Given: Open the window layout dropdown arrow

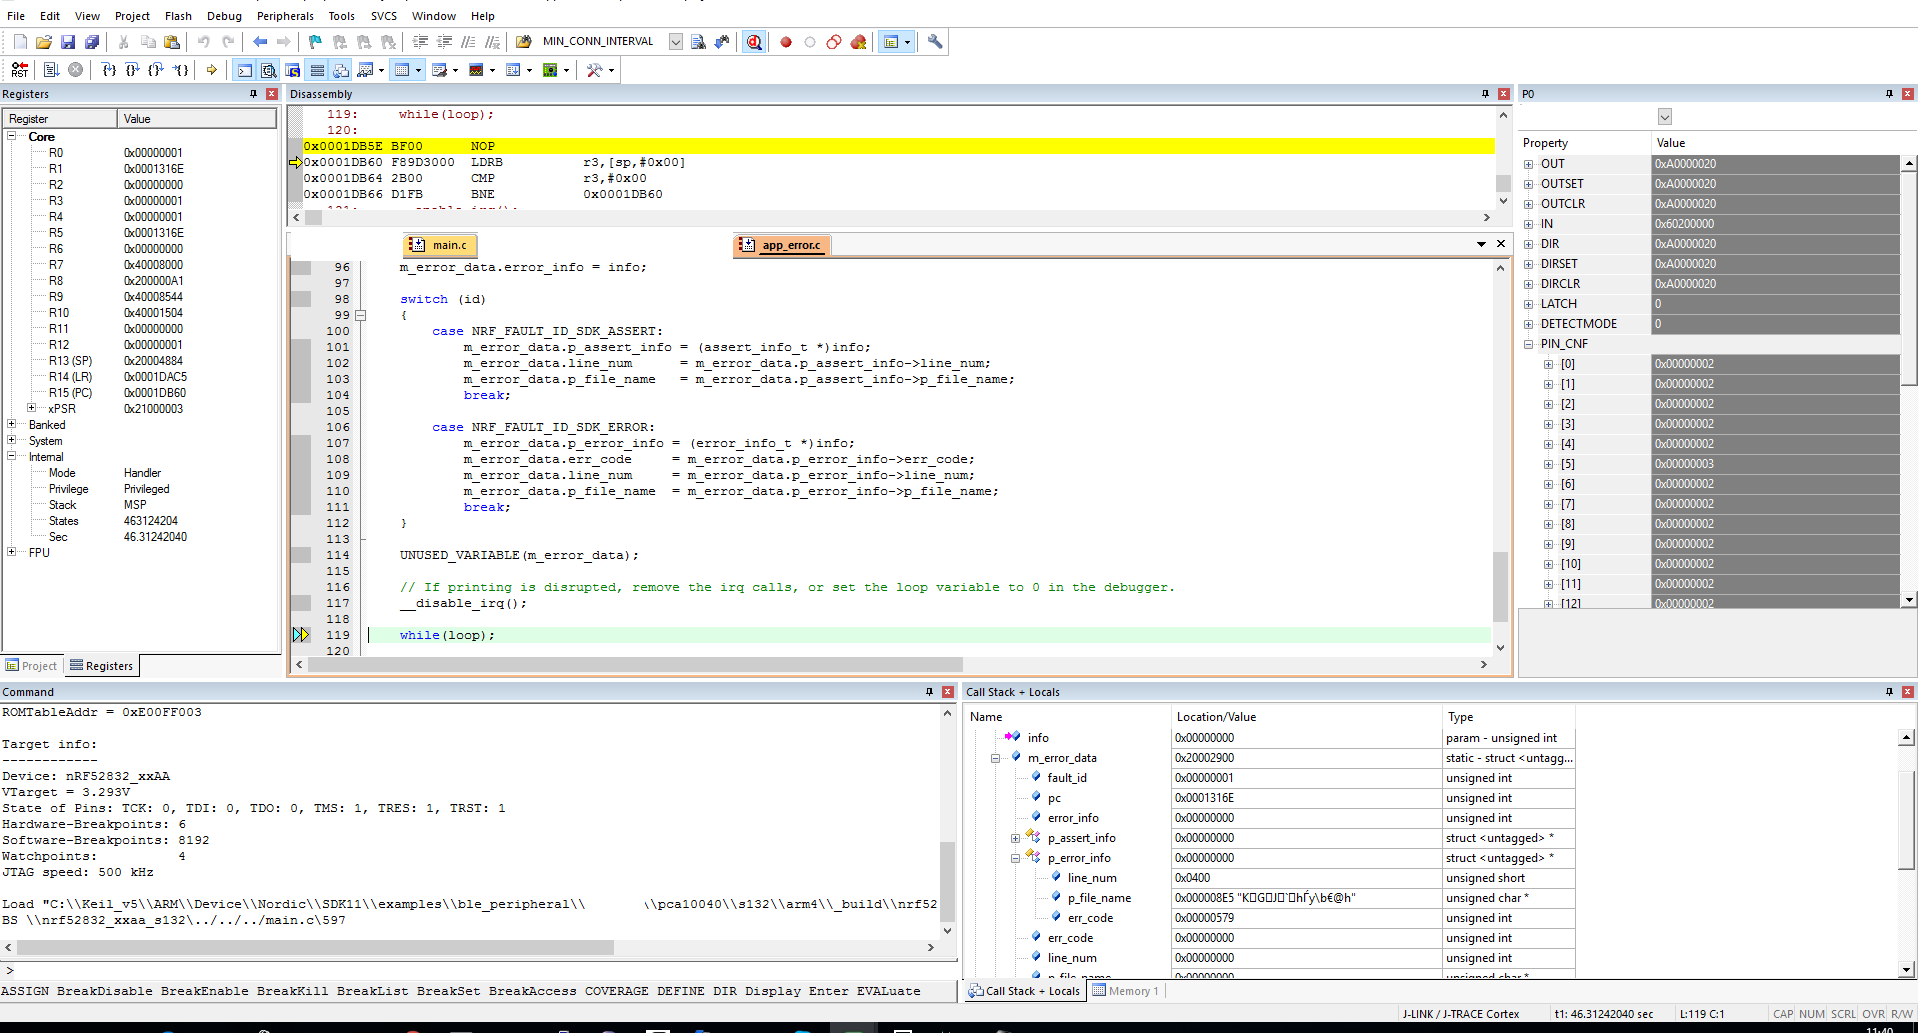Looking at the screenshot, I should [x=907, y=42].
